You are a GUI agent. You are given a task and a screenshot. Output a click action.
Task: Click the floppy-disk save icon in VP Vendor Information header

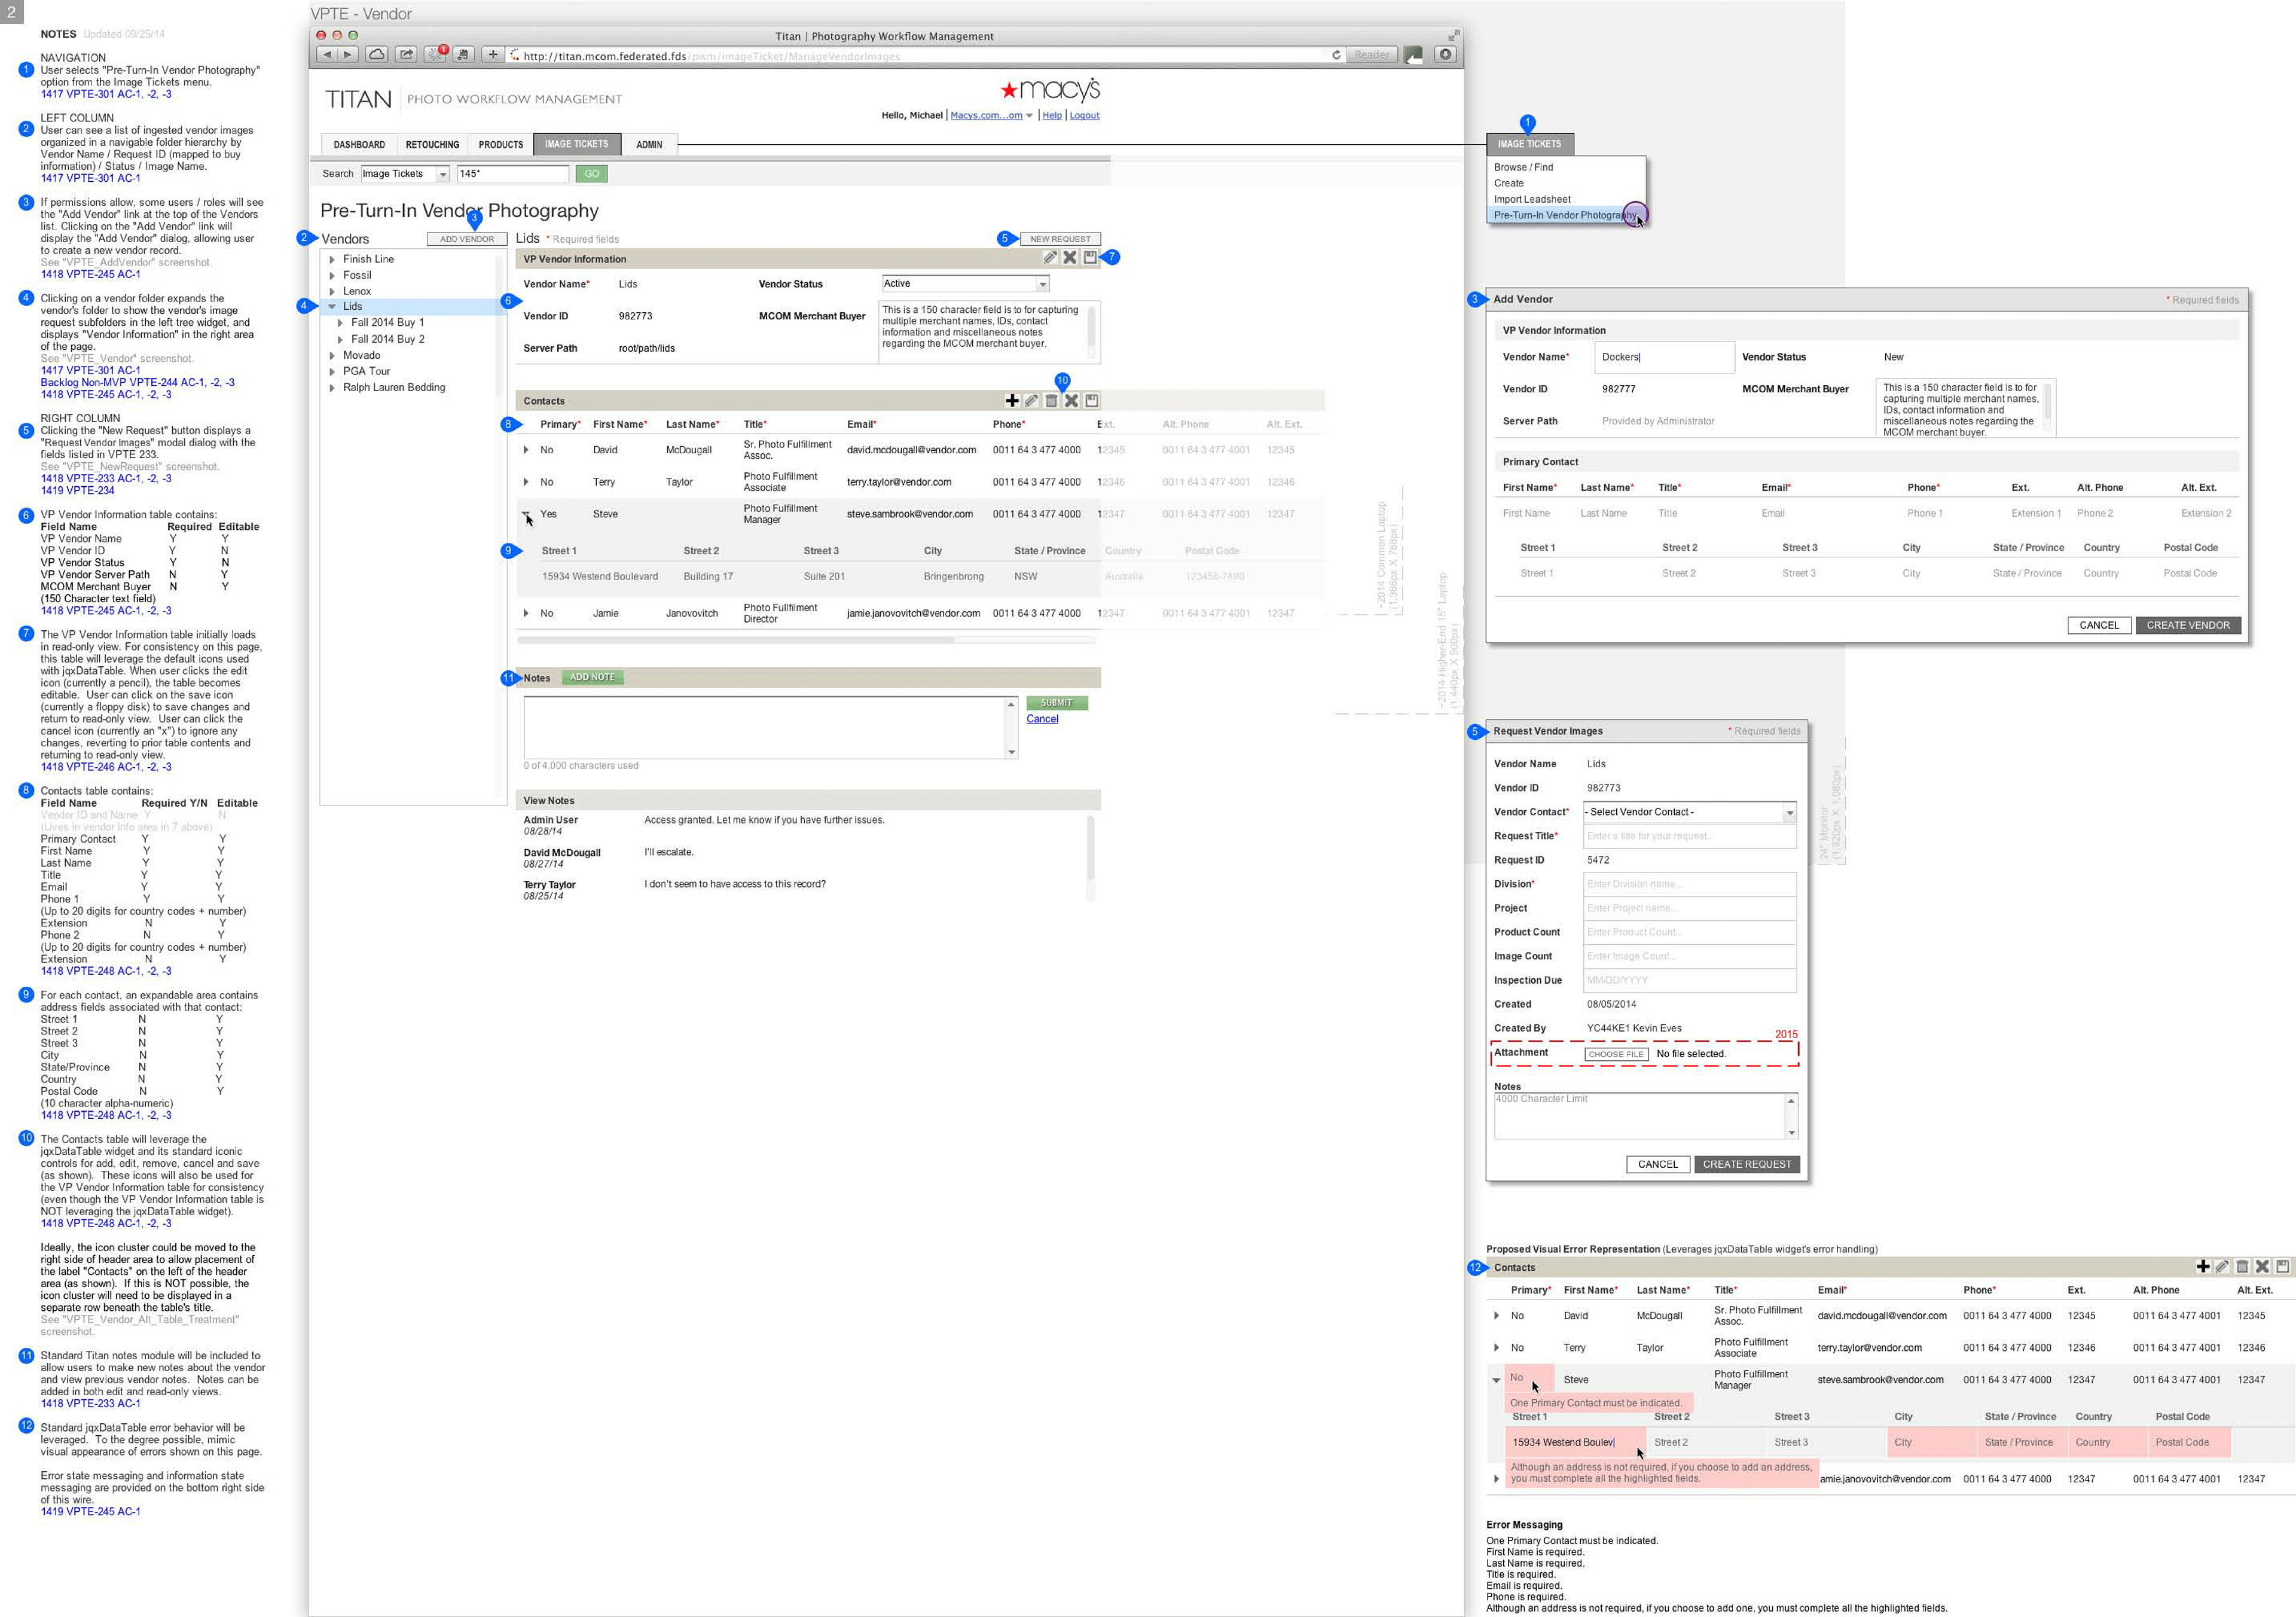[1090, 258]
